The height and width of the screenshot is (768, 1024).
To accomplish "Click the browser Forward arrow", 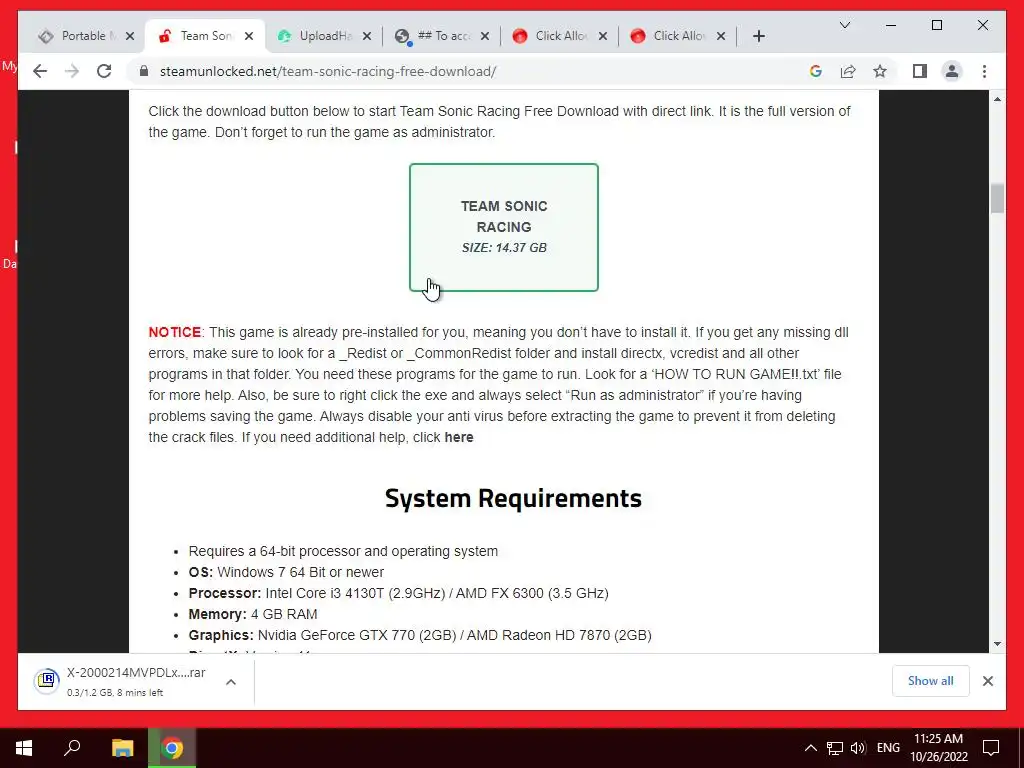I will point(72,71).
